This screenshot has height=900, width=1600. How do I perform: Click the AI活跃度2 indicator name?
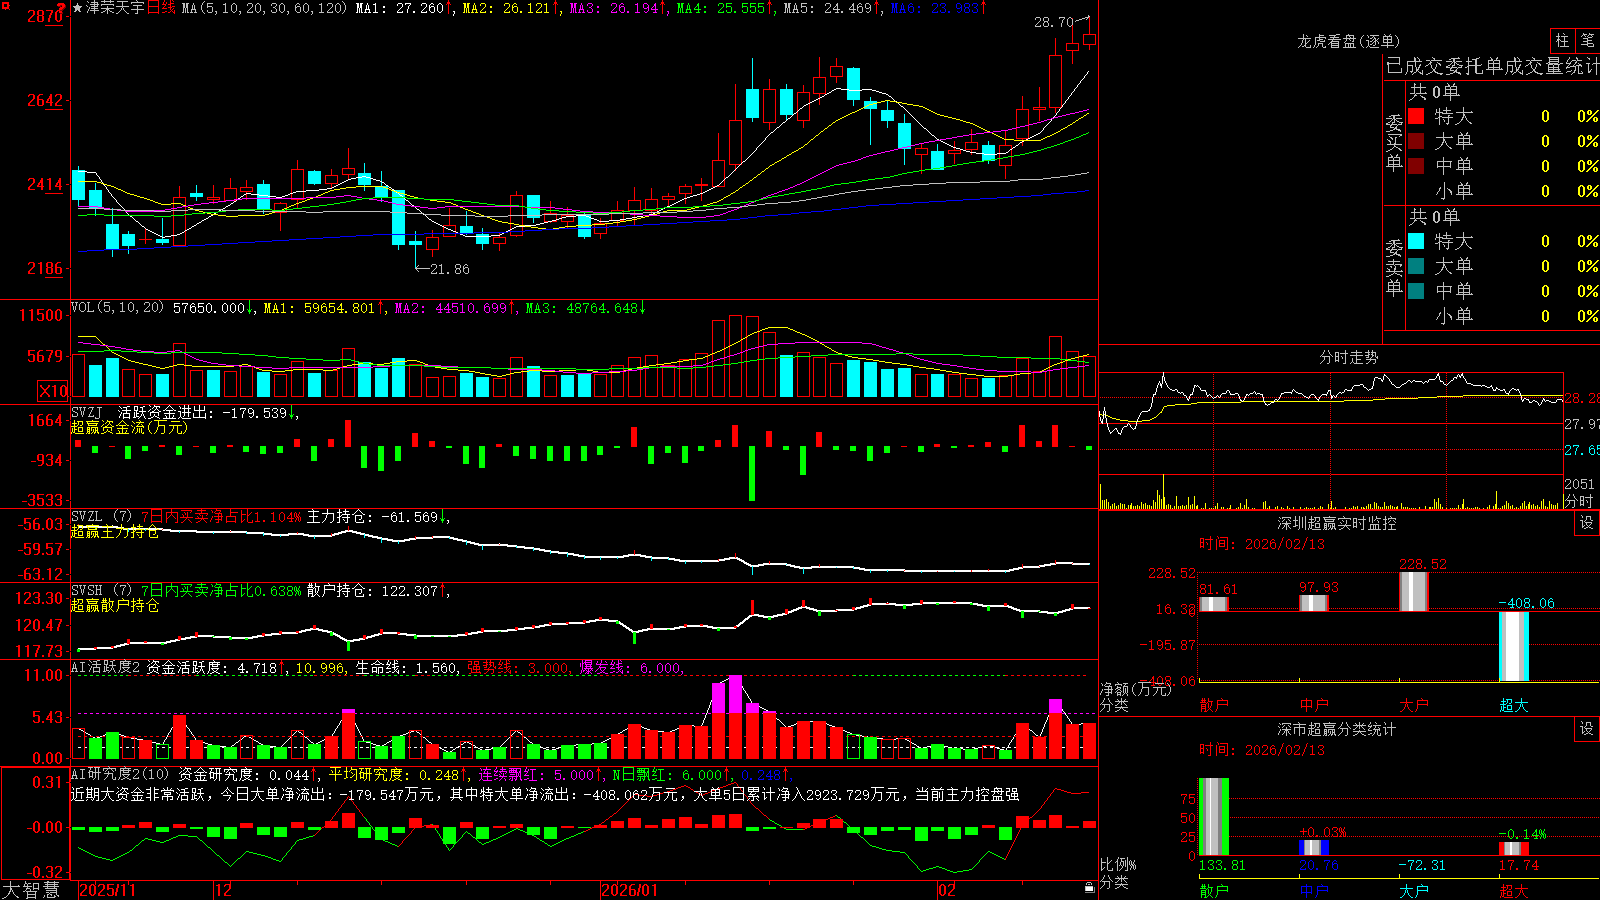pyautogui.click(x=106, y=668)
